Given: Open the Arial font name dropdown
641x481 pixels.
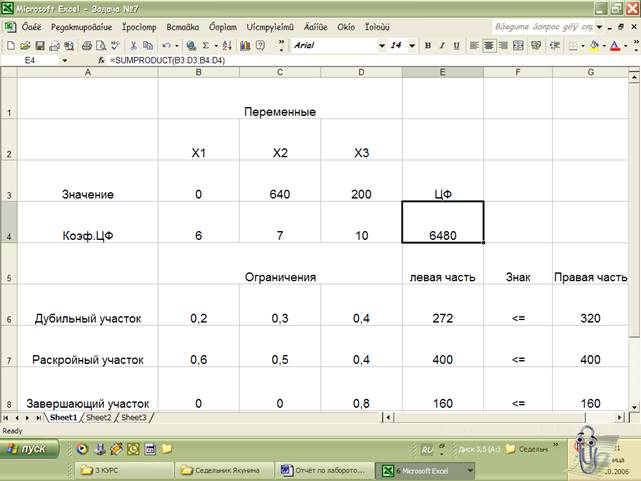Looking at the screenshot, I should 381,45.
